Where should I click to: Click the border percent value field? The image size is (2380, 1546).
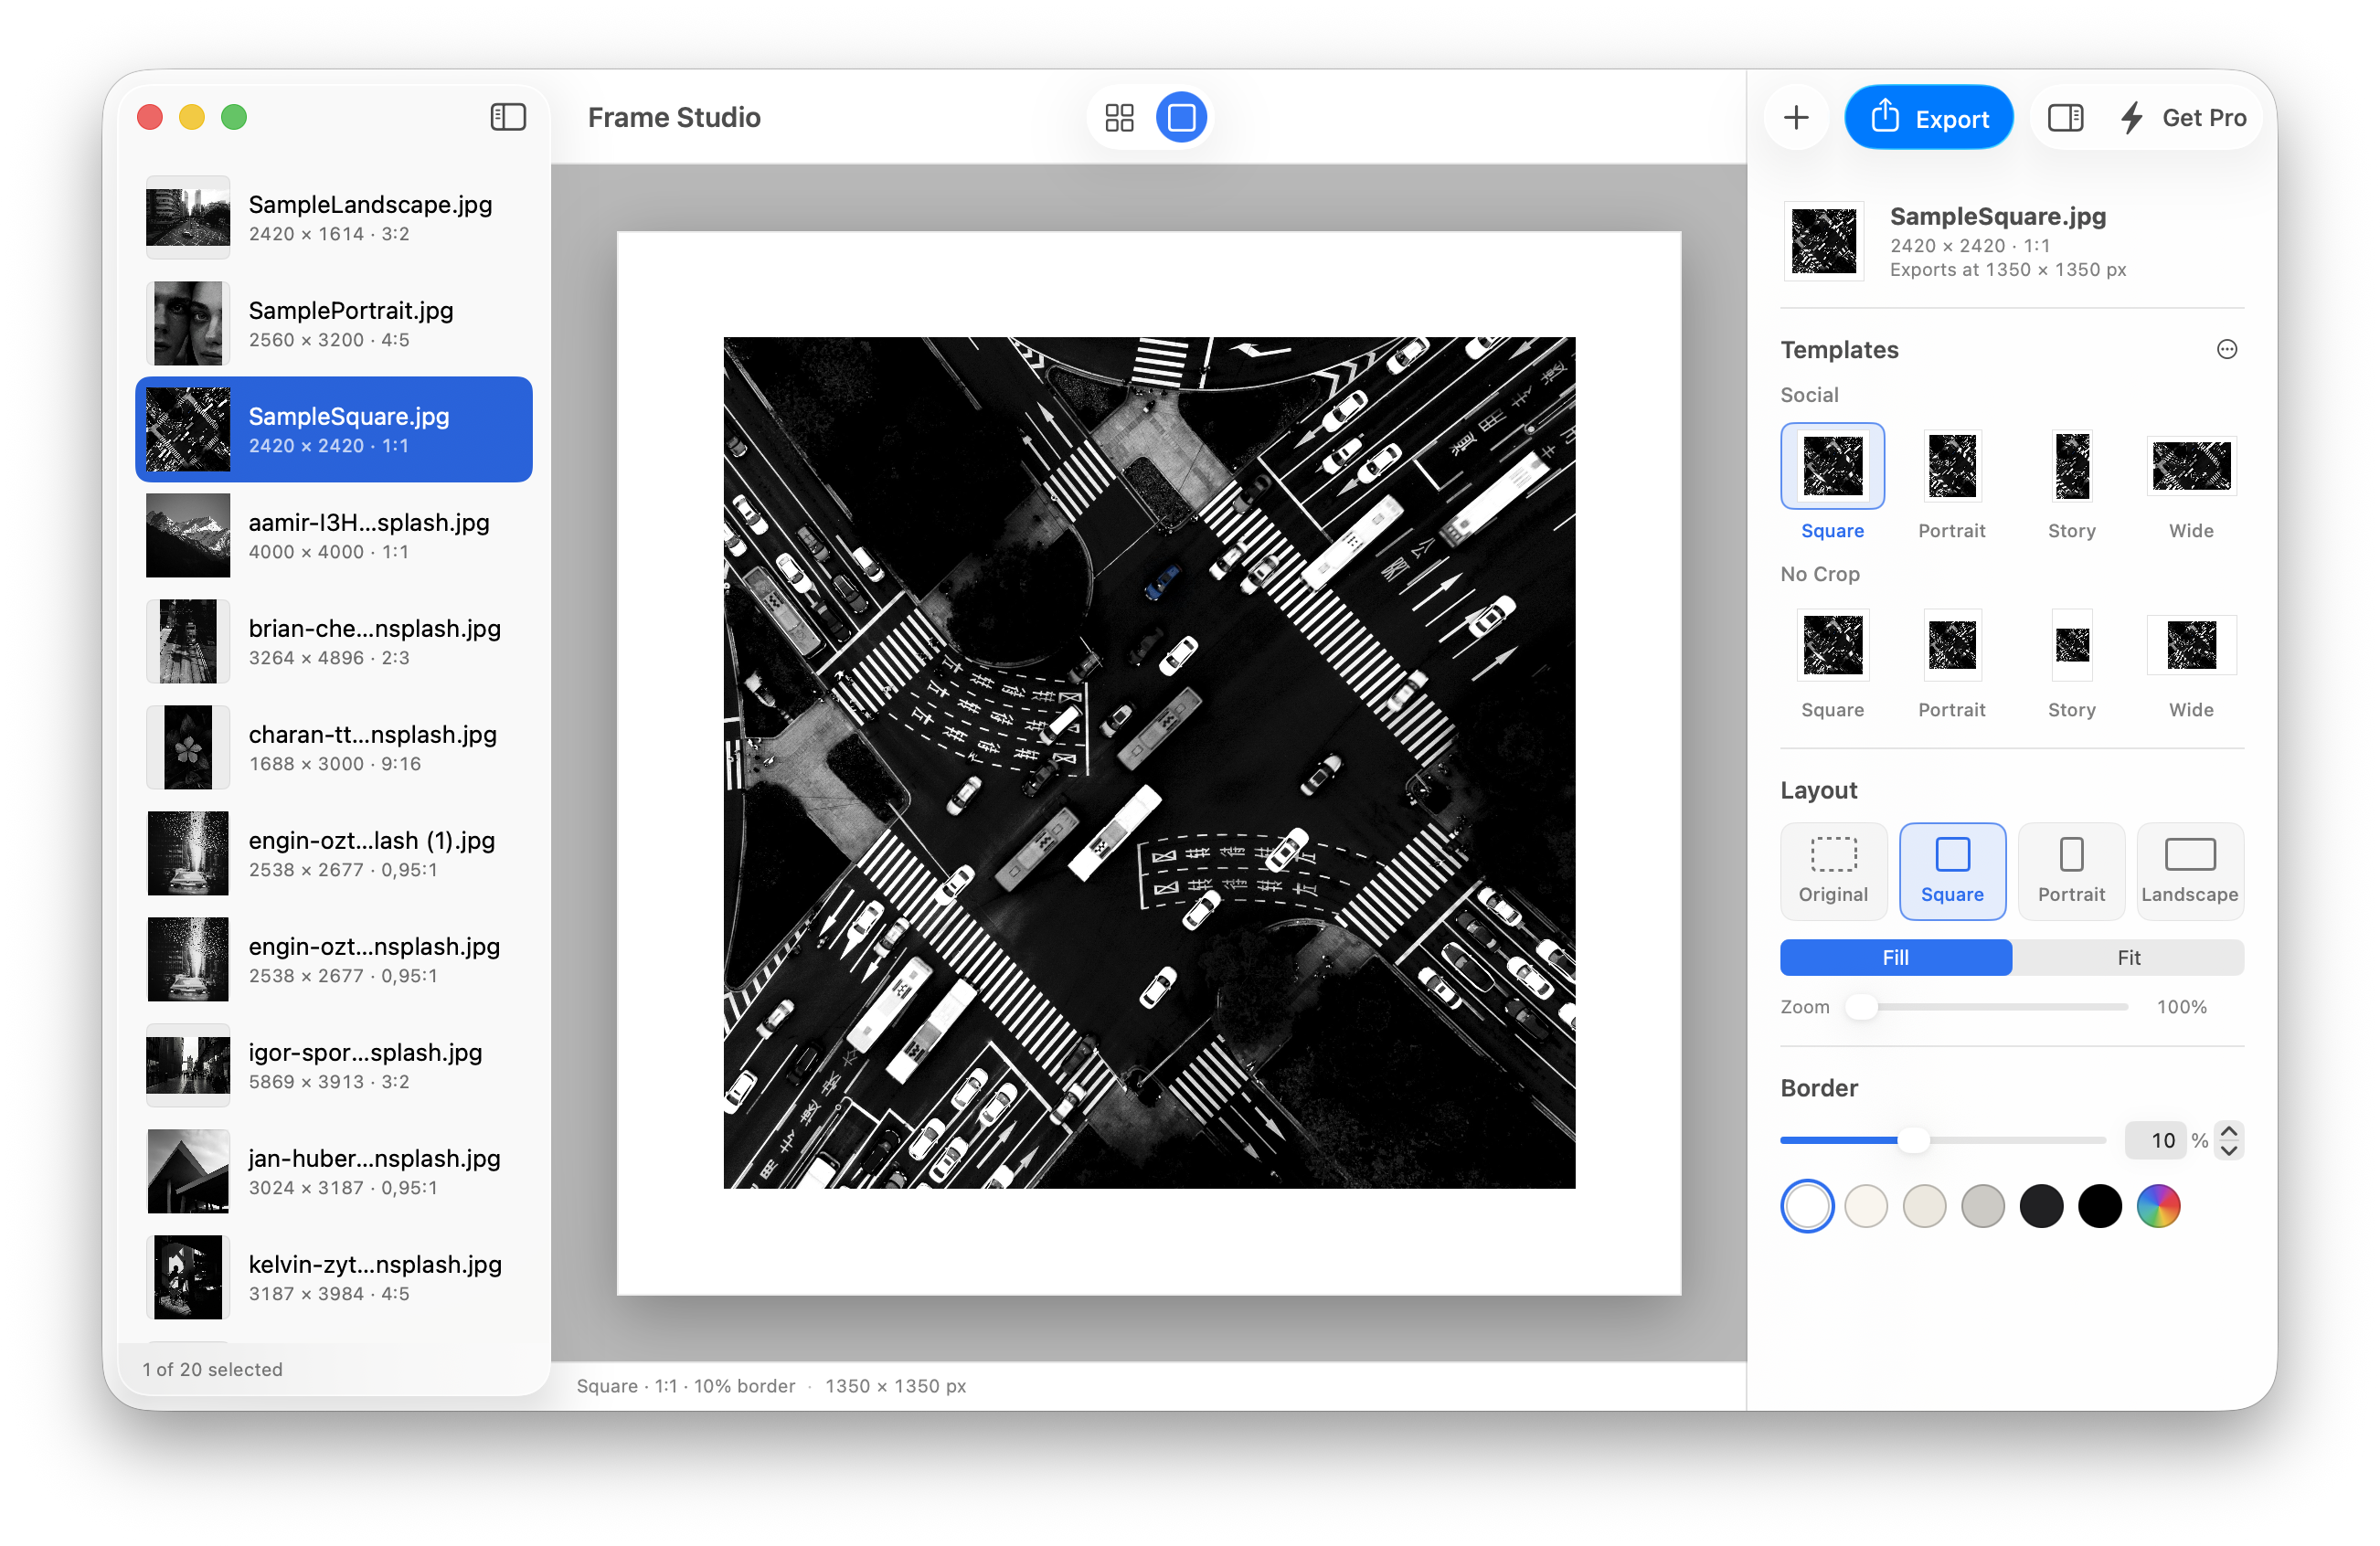pos(2156,1140)
